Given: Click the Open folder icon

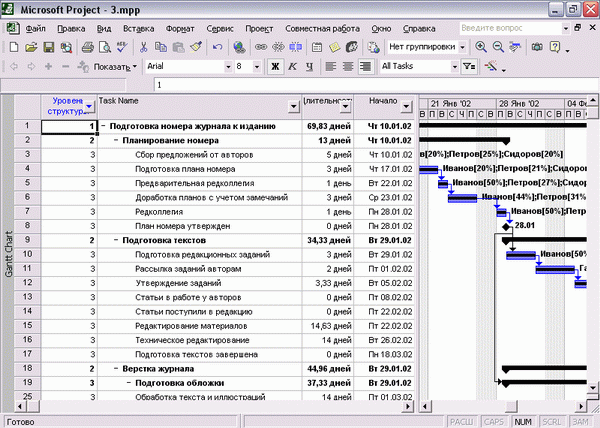Looking at the screenshot, I should click(x=31, y=47).
